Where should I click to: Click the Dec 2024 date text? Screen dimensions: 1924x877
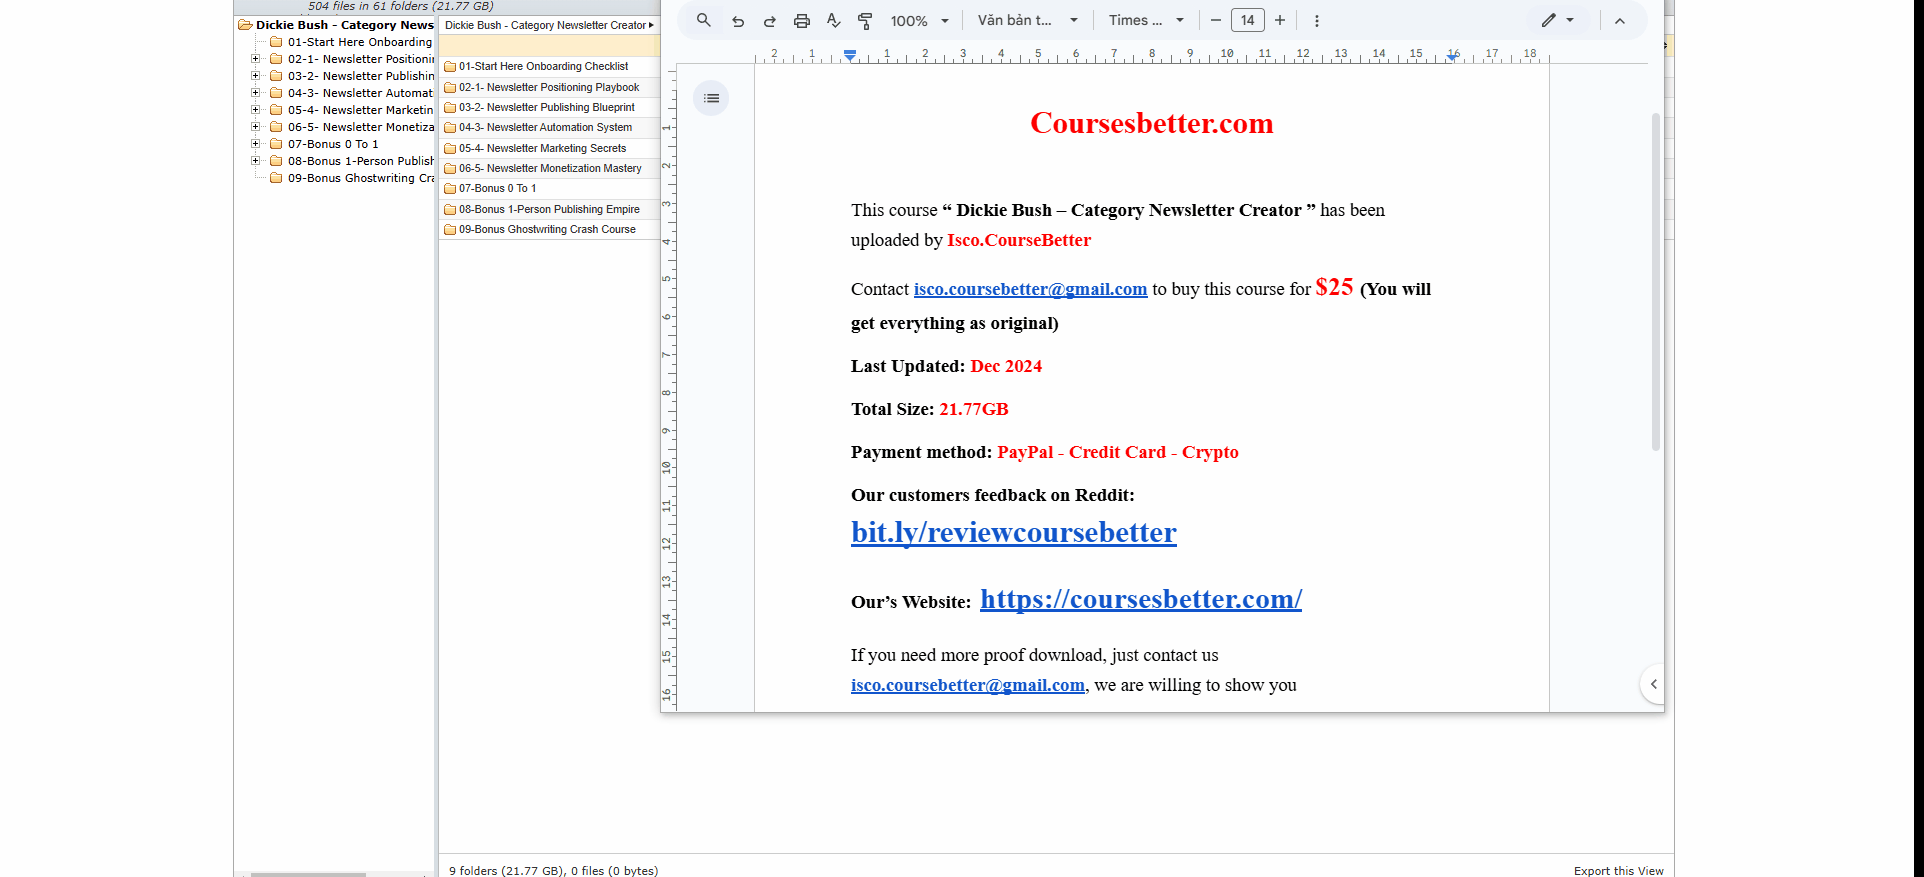[x=1006, y=366]
